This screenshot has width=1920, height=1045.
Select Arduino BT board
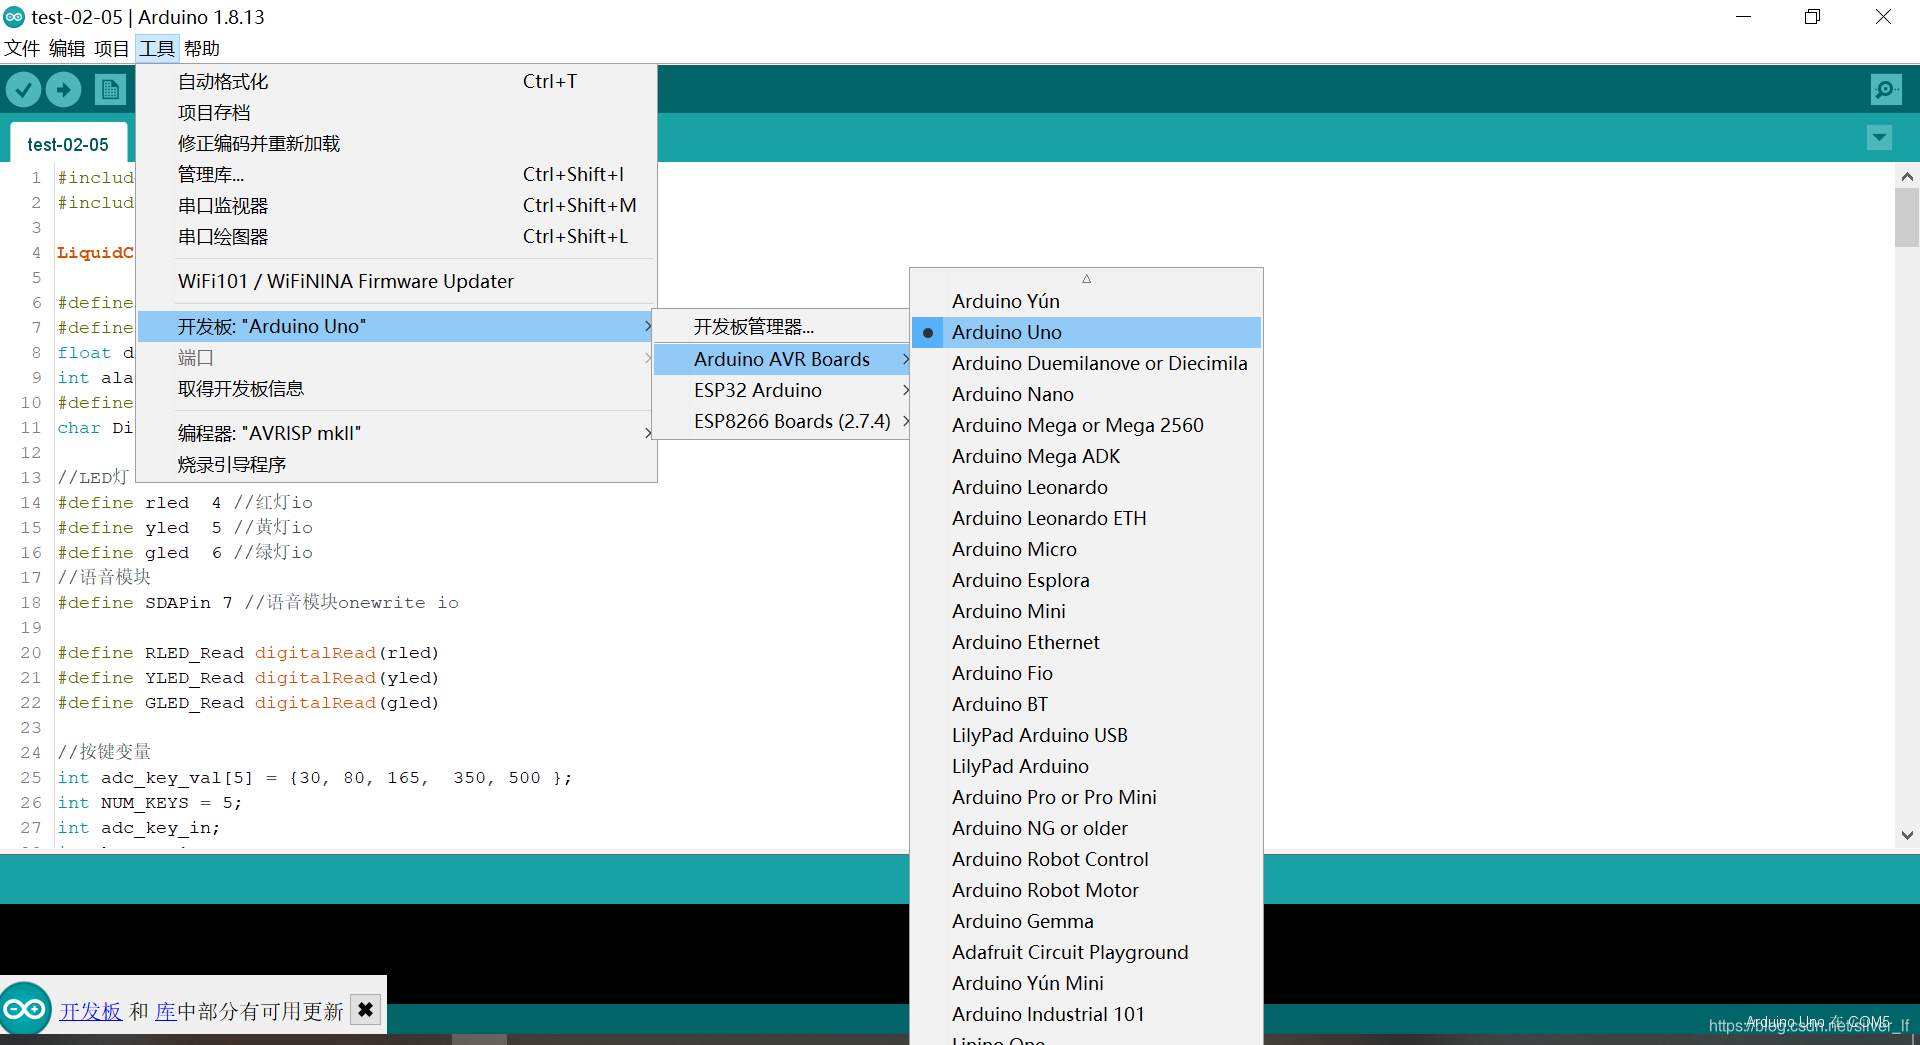(x=1086, y=704)
